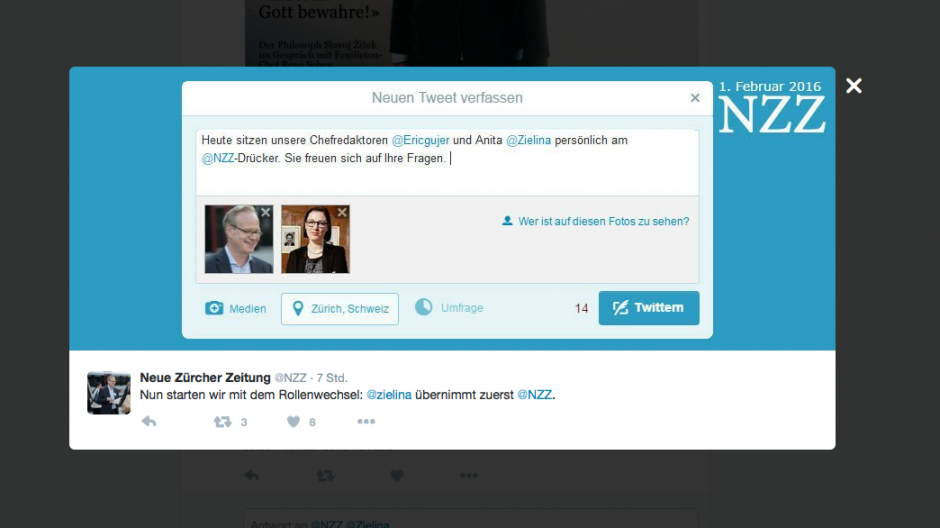940x528 pixels.
Task: Open 'Wer ist auf diesen Fotos zu sehen?'
Action: pyautogui.click(x=596, y=221)
